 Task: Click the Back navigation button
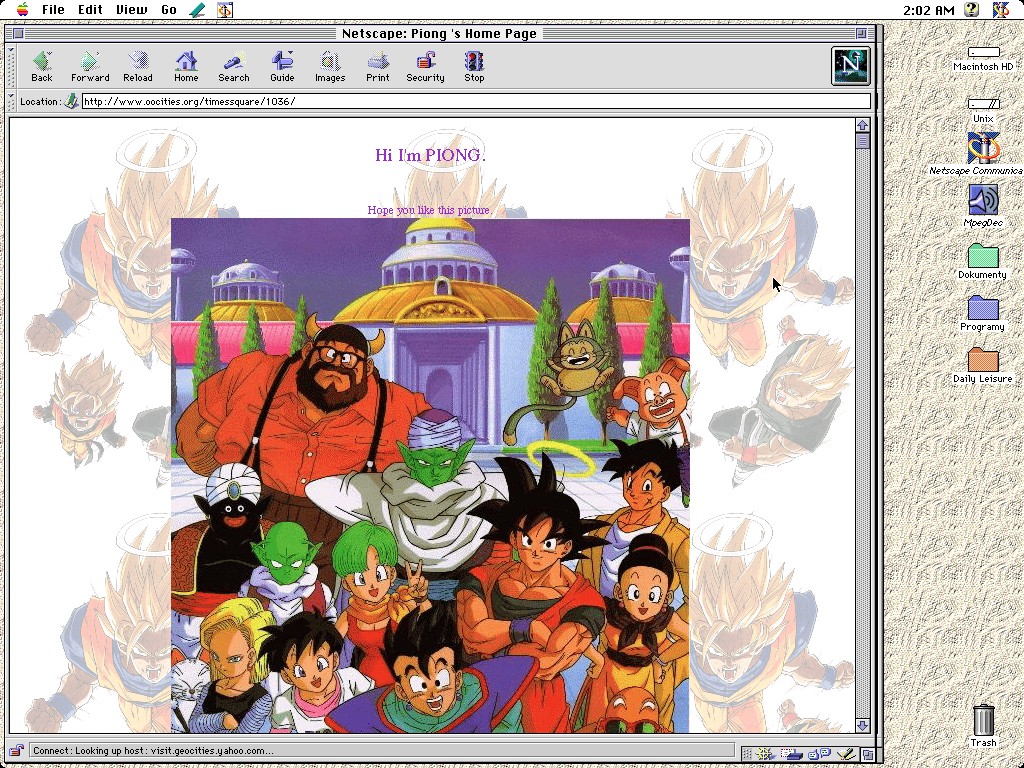(41, 66)
